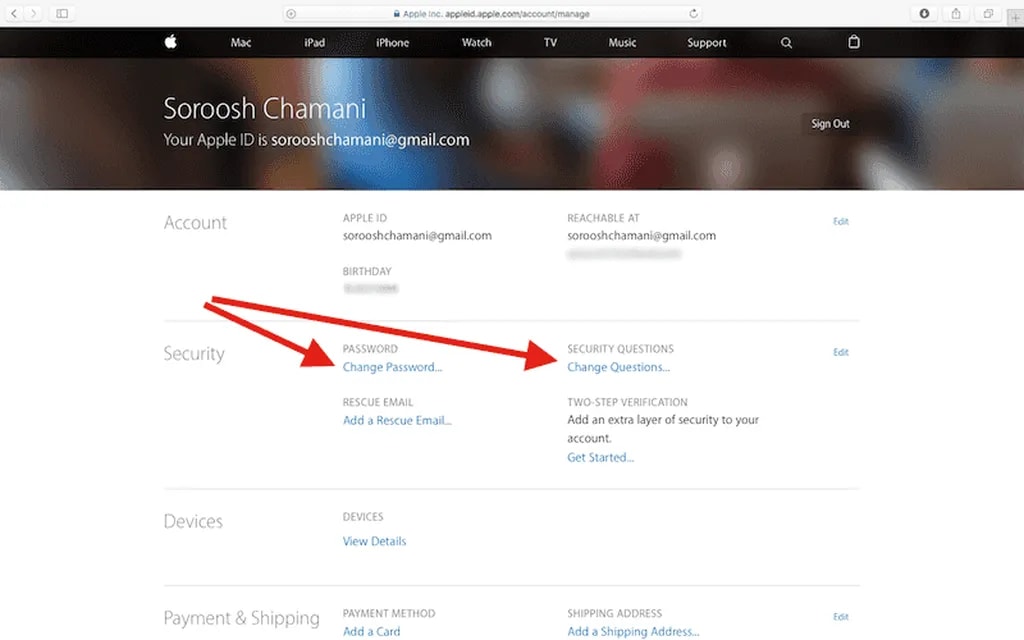Go to the Support menu item
The height and width of the screenshot is (640, 1024).
pos(706,43)
